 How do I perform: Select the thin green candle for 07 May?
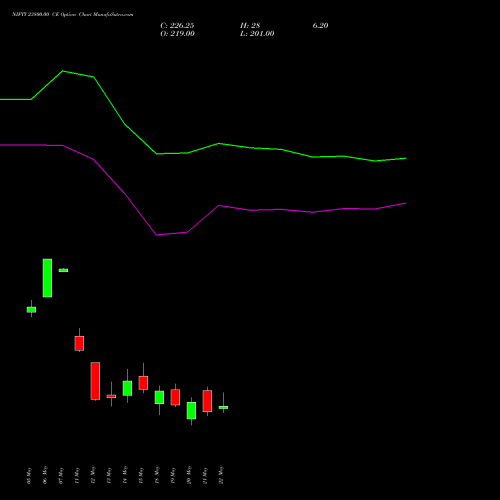(x=63, y=270)
